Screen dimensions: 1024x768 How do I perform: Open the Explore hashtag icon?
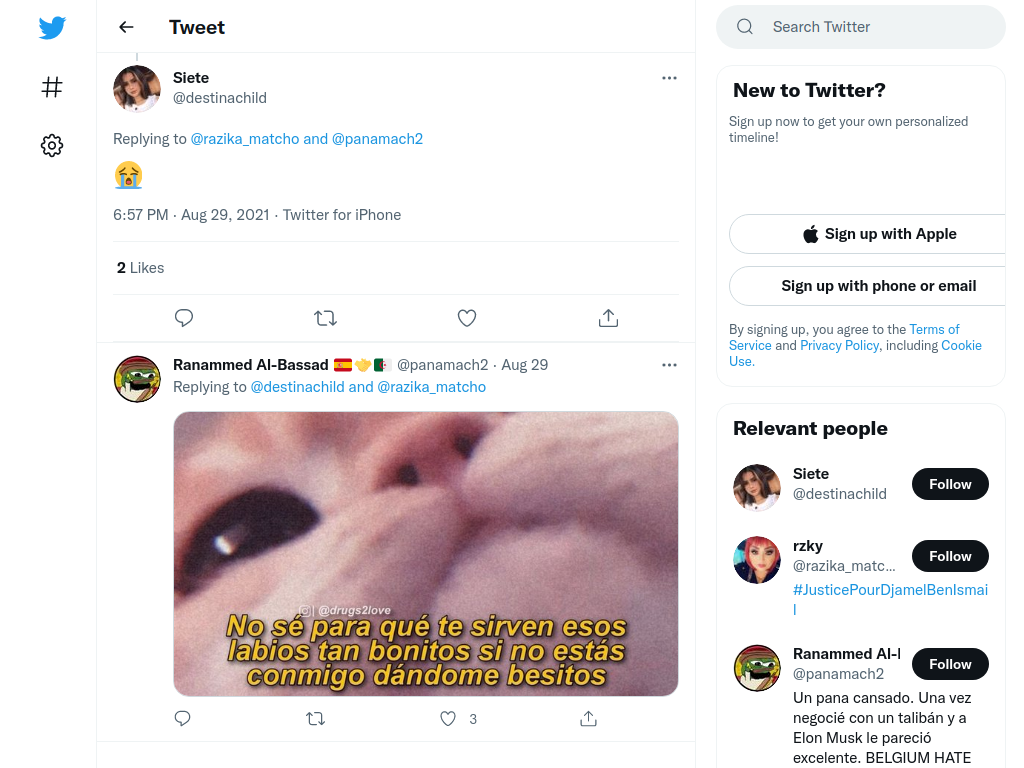point(52,87)
